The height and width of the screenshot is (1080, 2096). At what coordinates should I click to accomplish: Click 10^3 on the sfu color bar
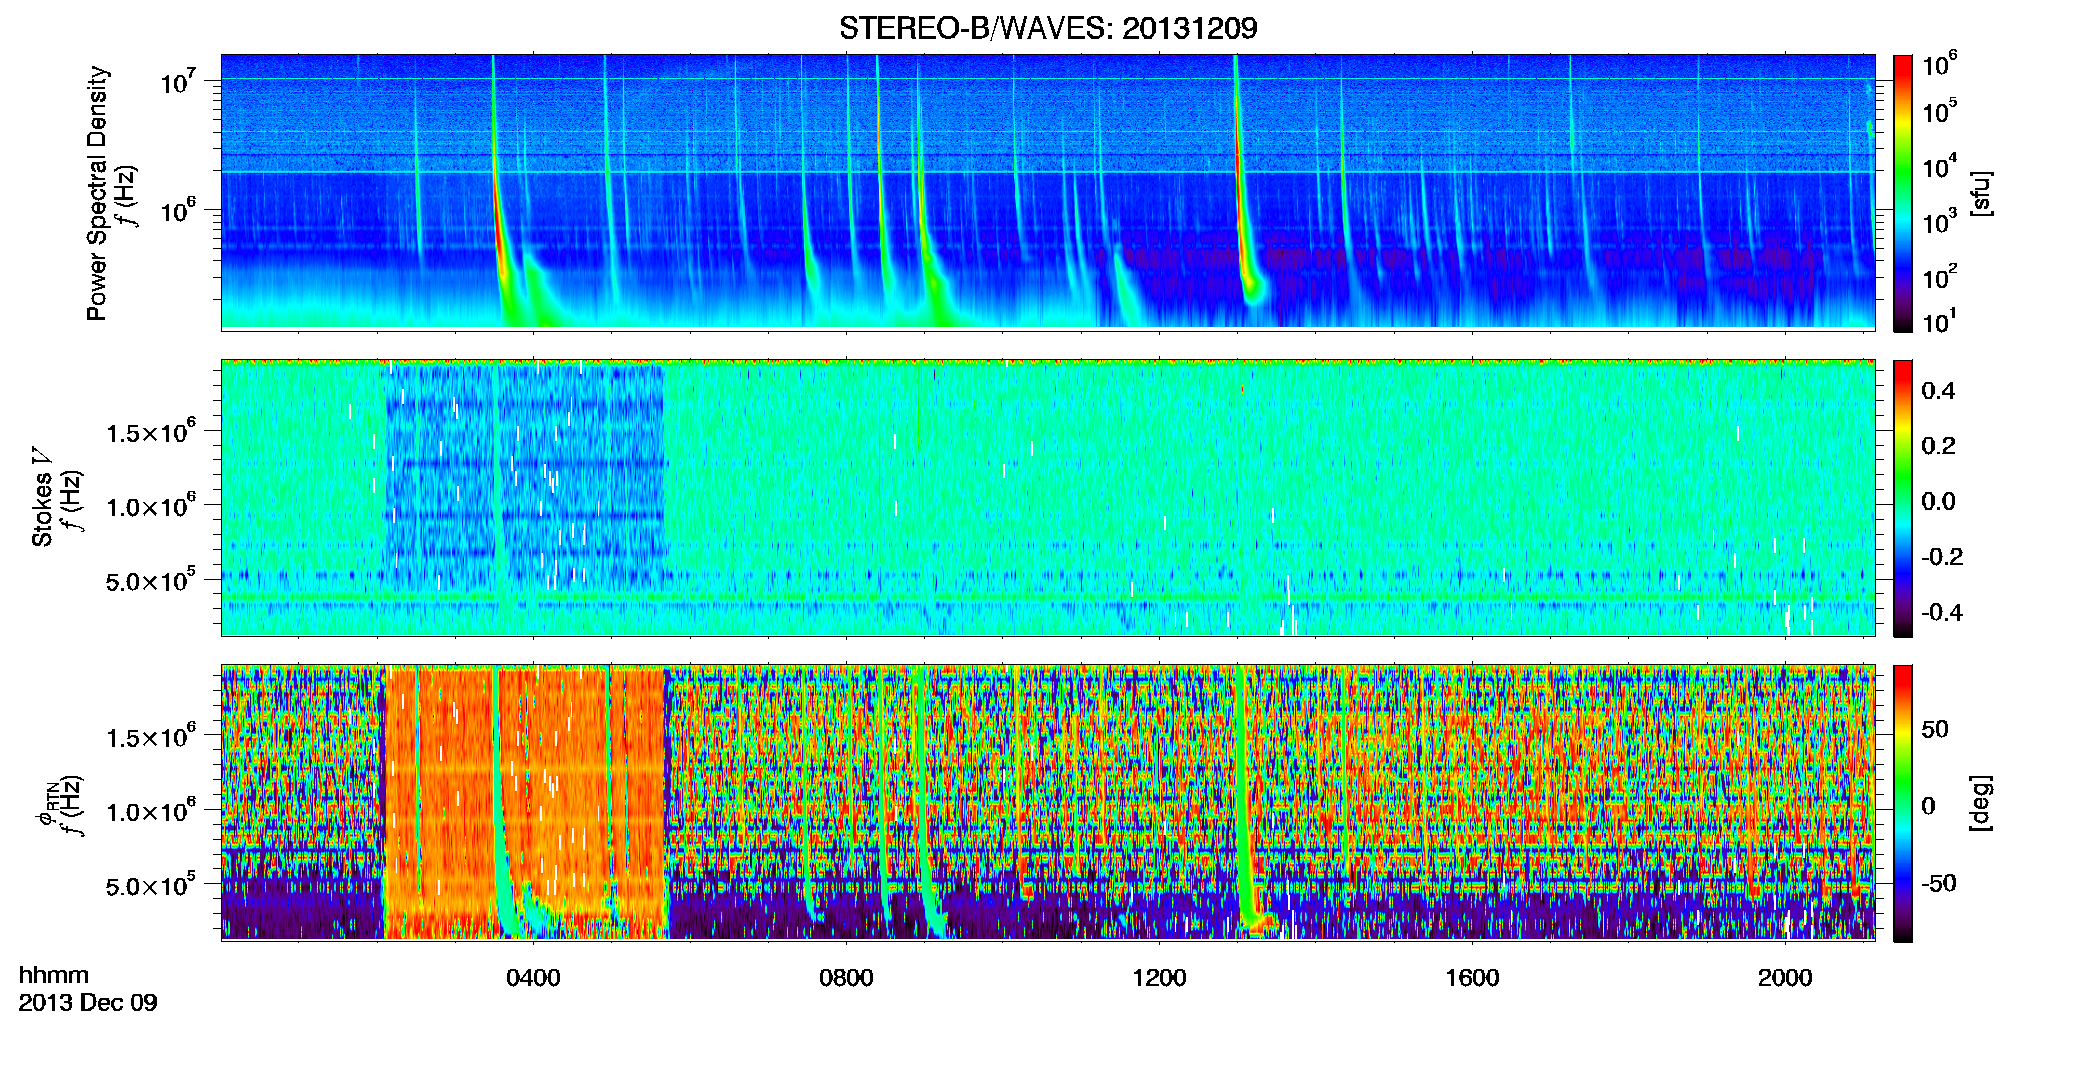1939,221
